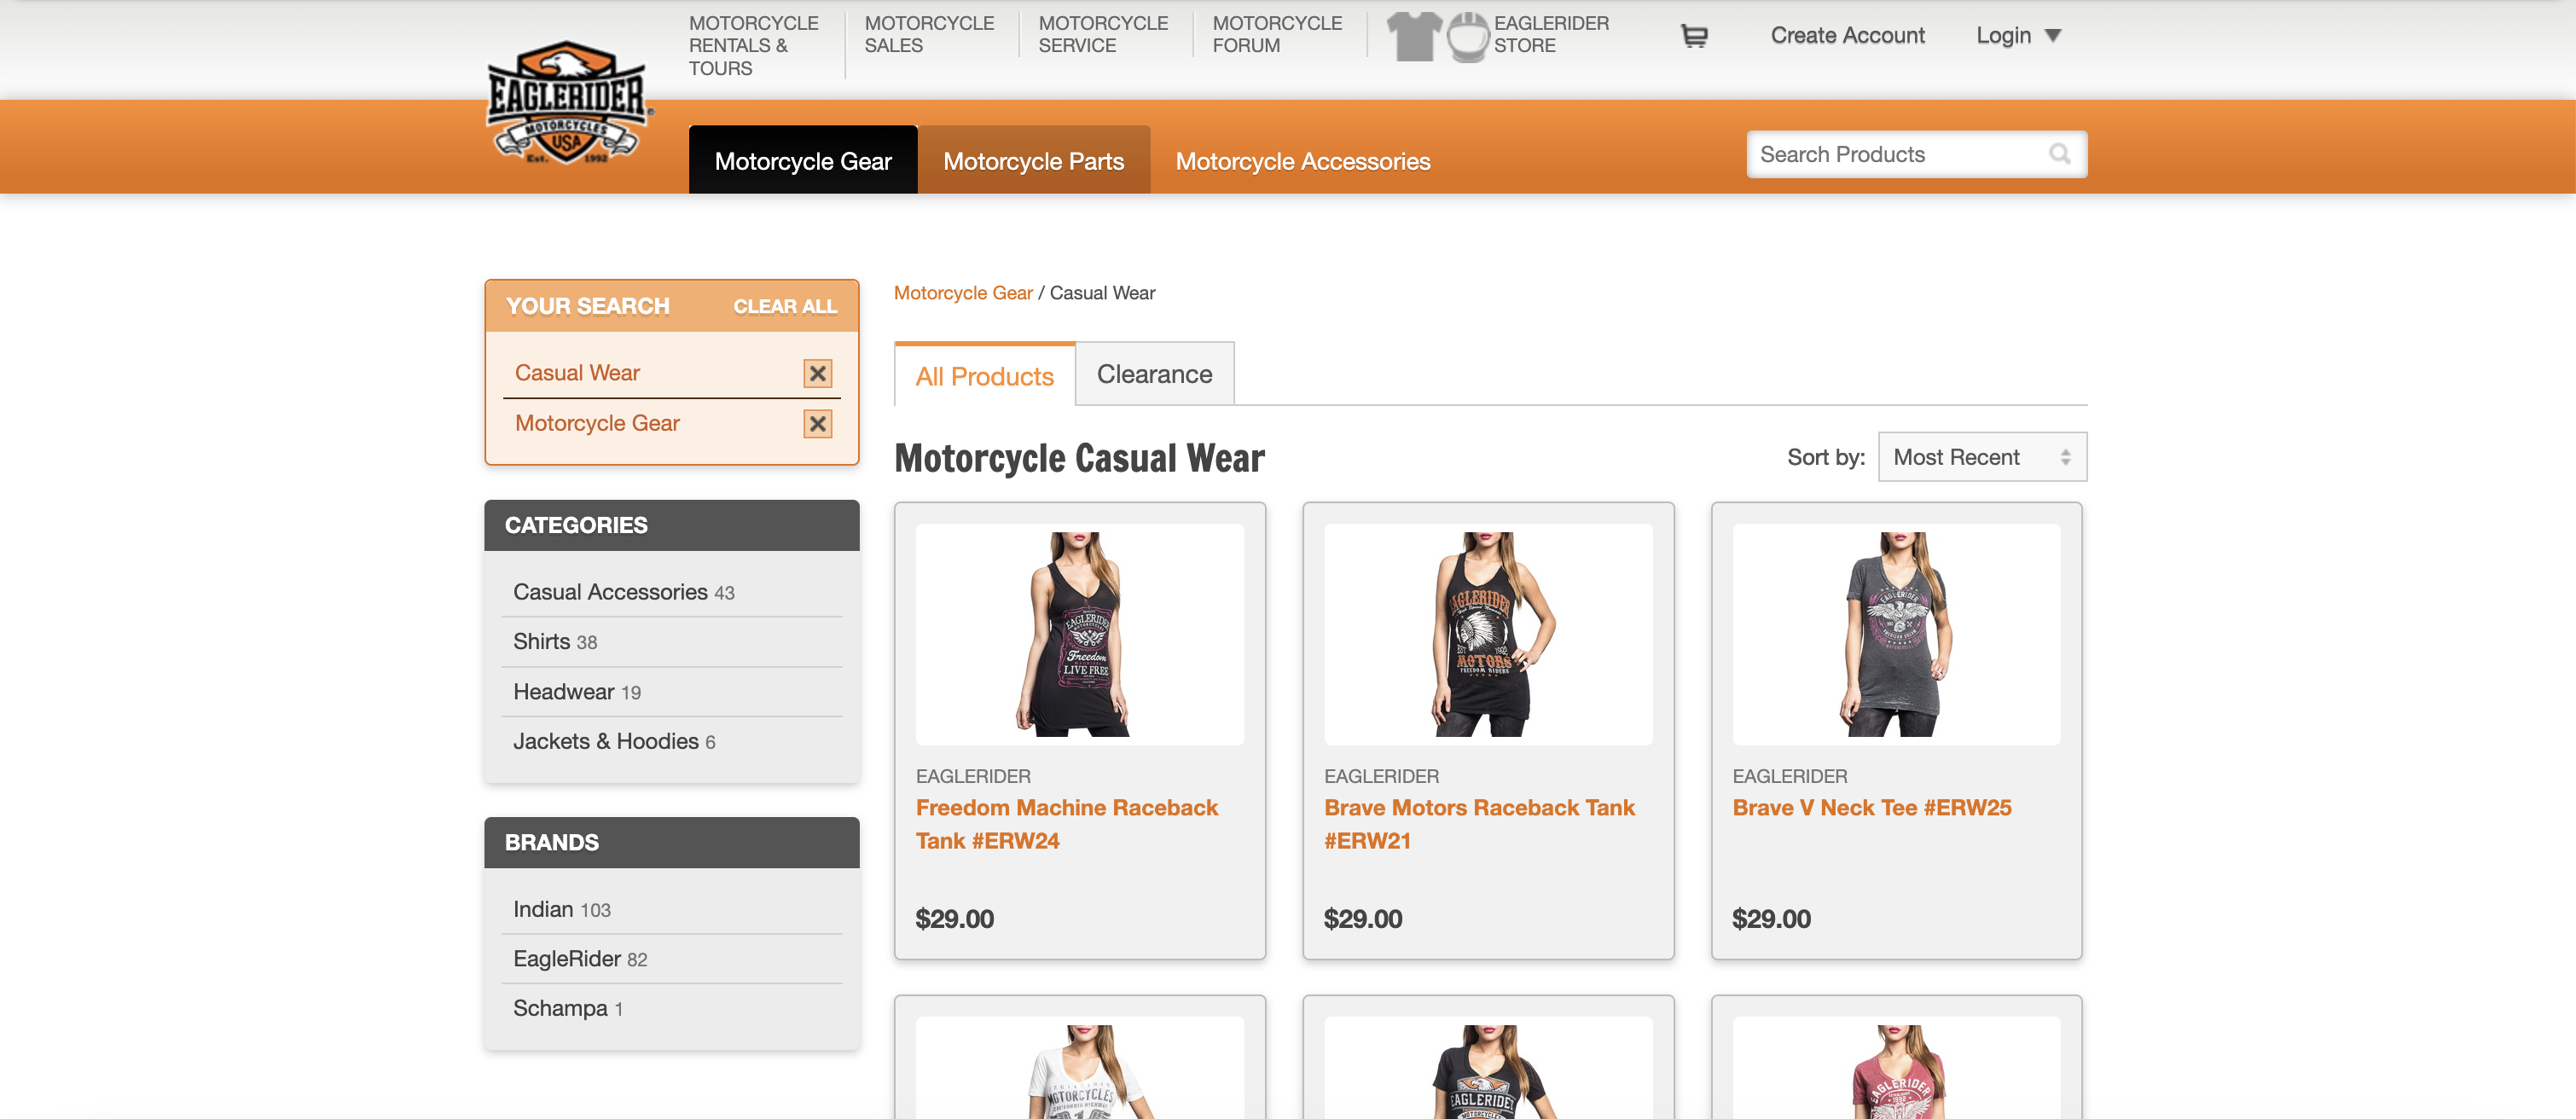Filter by Indian brand
Viewport: 2576px width, 1119px height.
[561, 909]
